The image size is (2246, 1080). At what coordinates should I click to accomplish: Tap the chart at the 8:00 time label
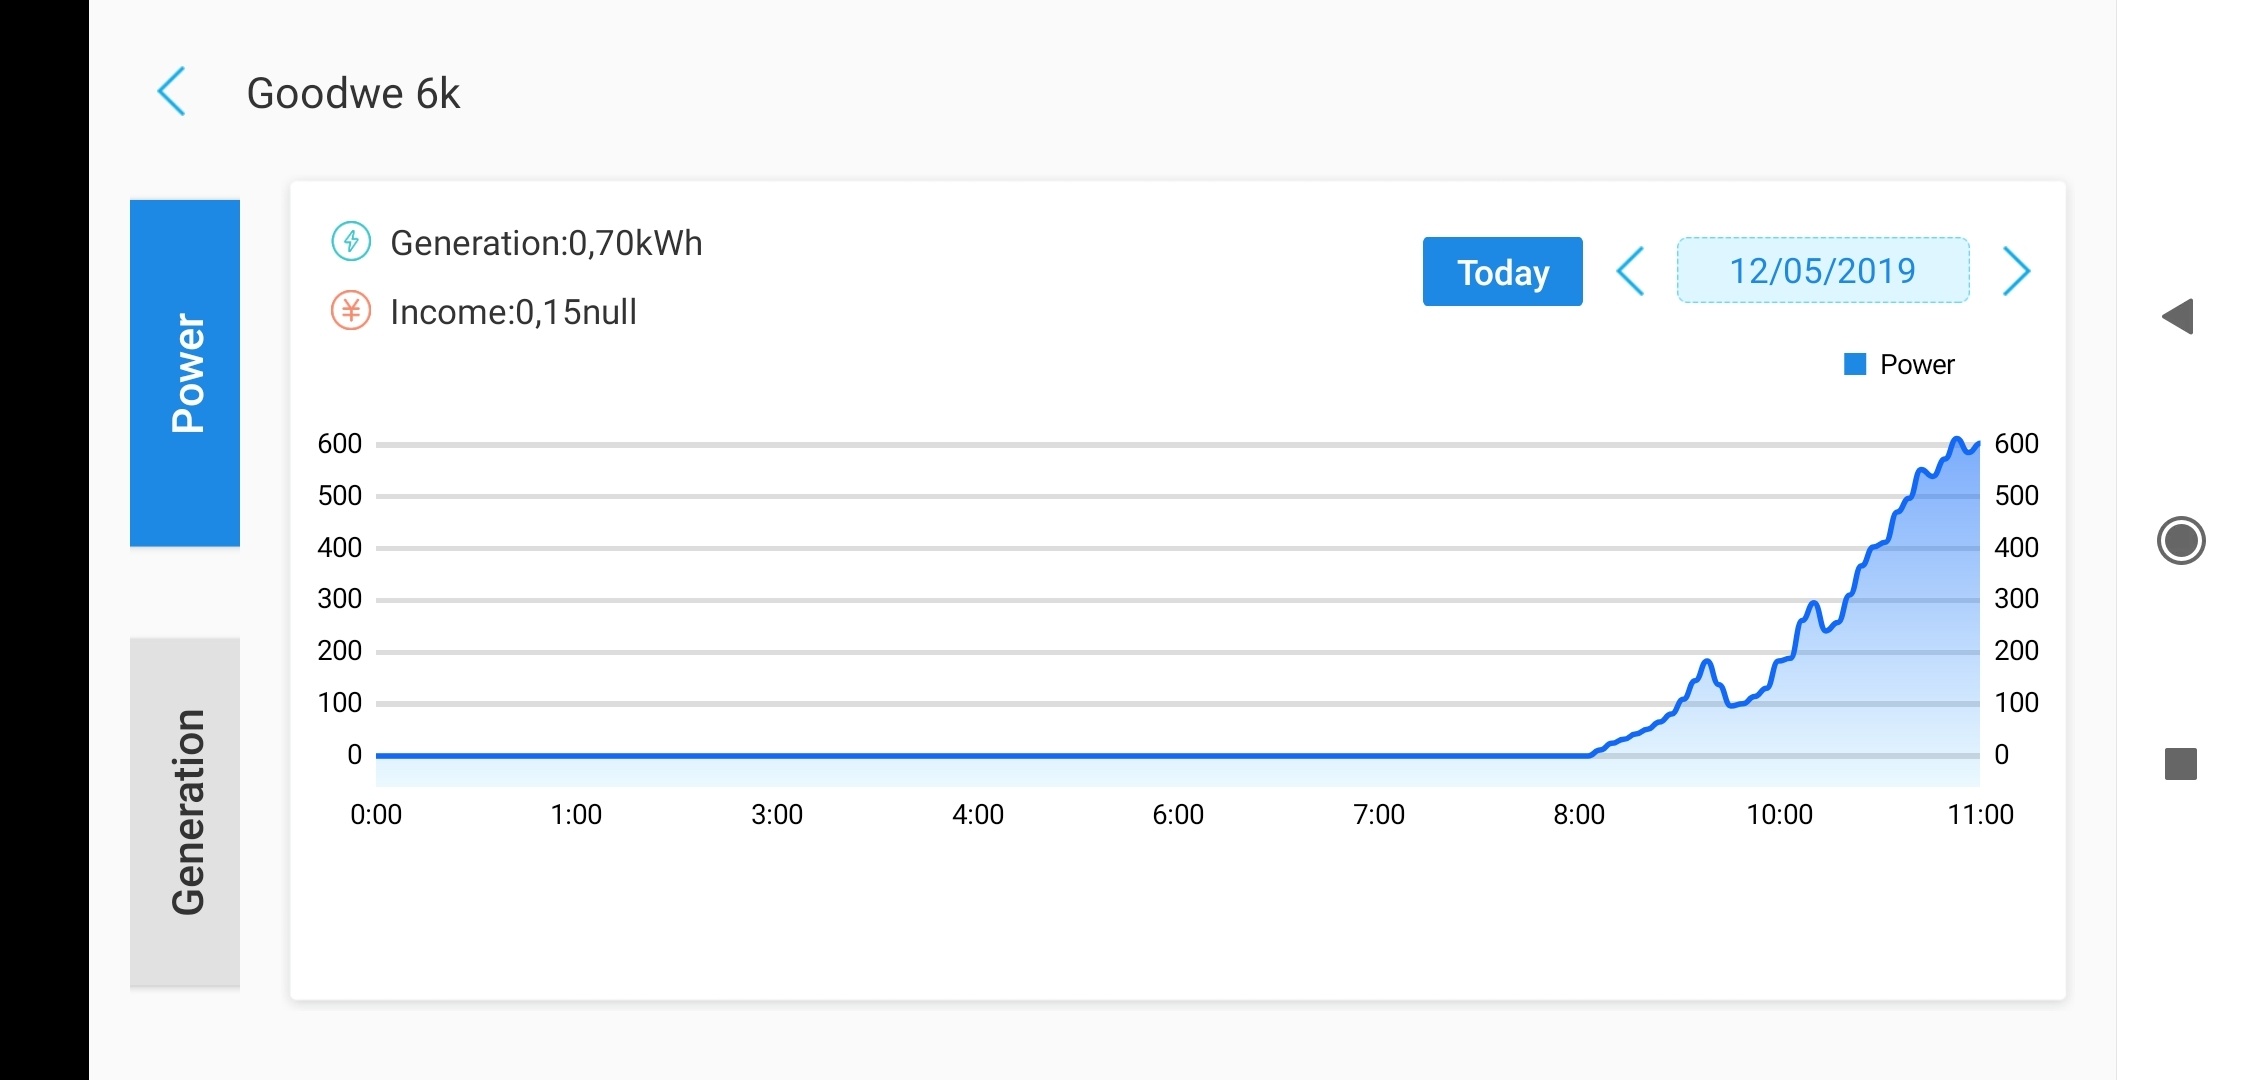1578,815
